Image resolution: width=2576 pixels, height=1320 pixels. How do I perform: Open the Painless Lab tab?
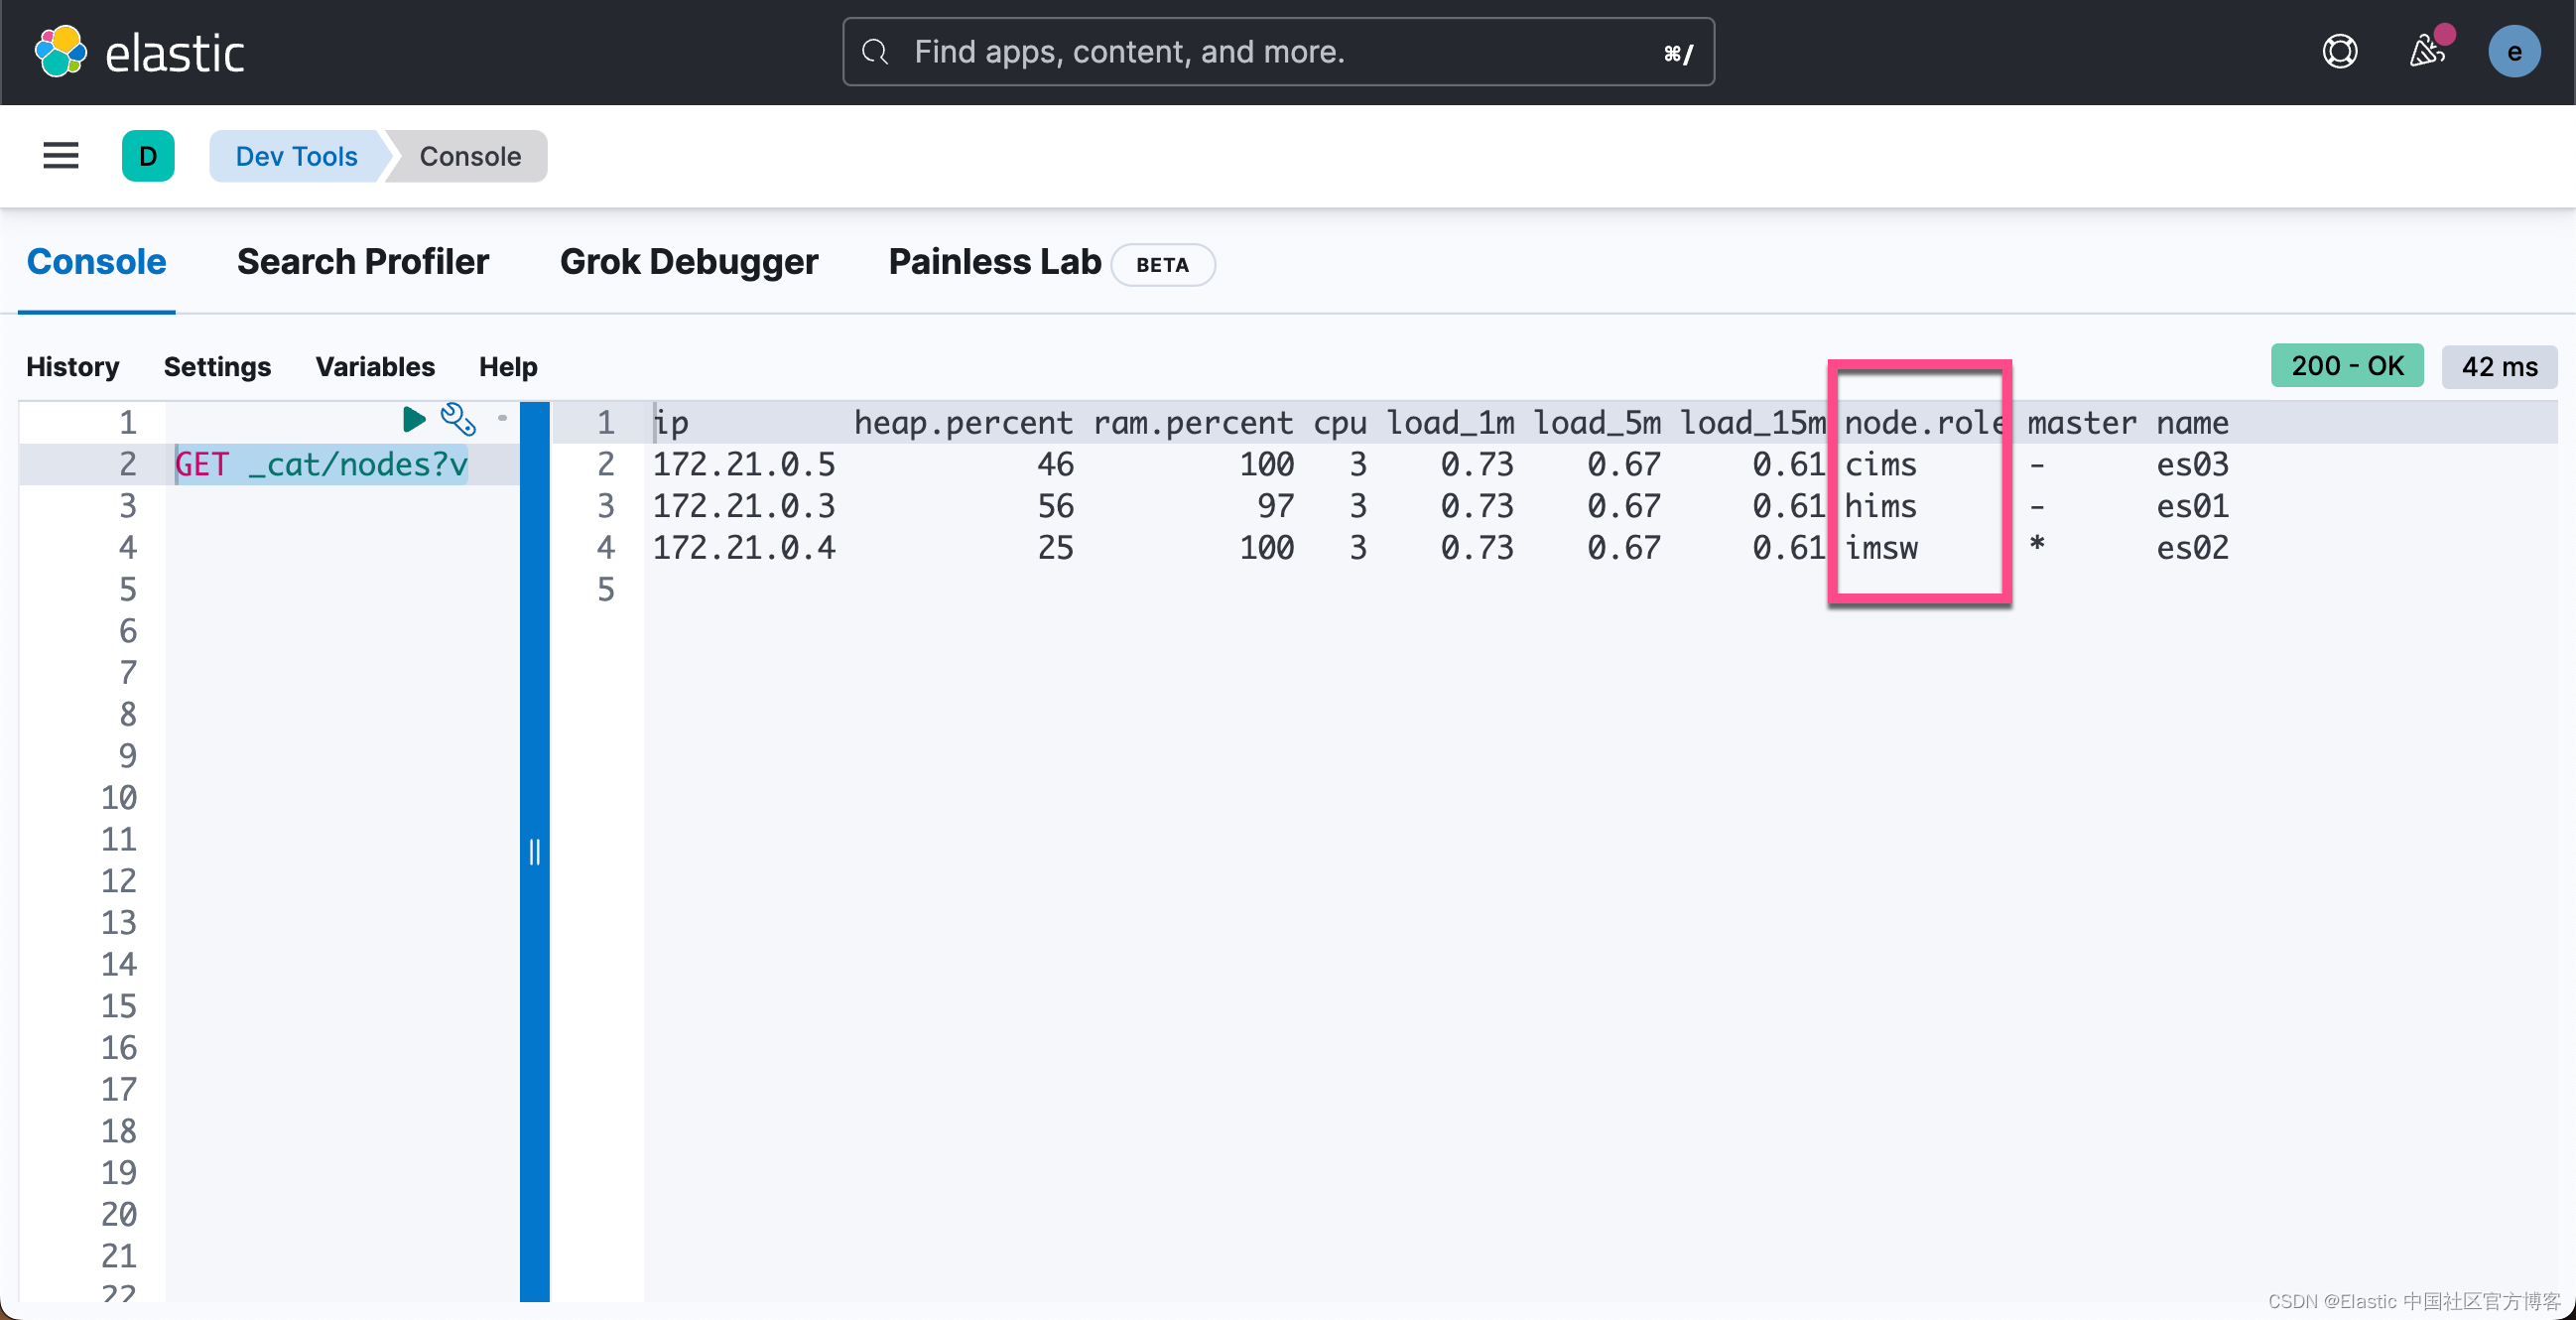pyautogui.click(x=994, y=262)
